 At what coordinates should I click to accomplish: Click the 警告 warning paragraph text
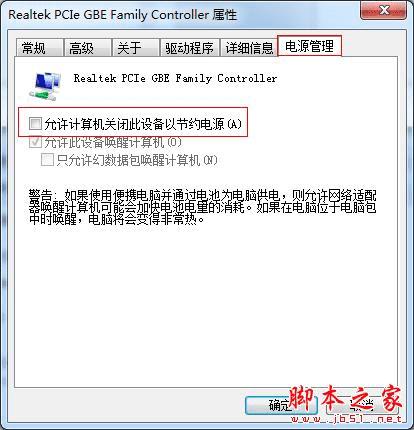pyautogui.click(x=202, y=207)
